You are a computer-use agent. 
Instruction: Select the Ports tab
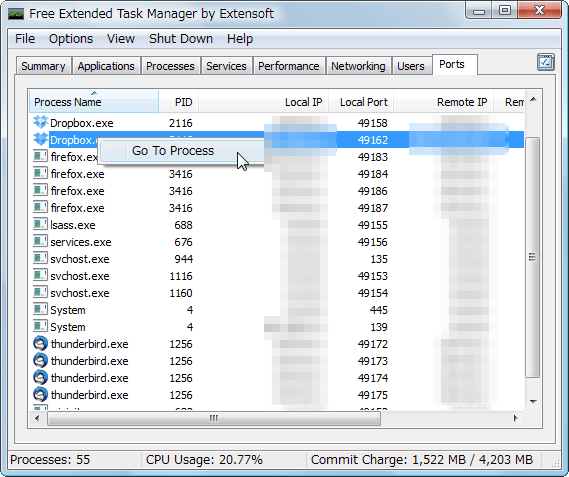[455, 65]
